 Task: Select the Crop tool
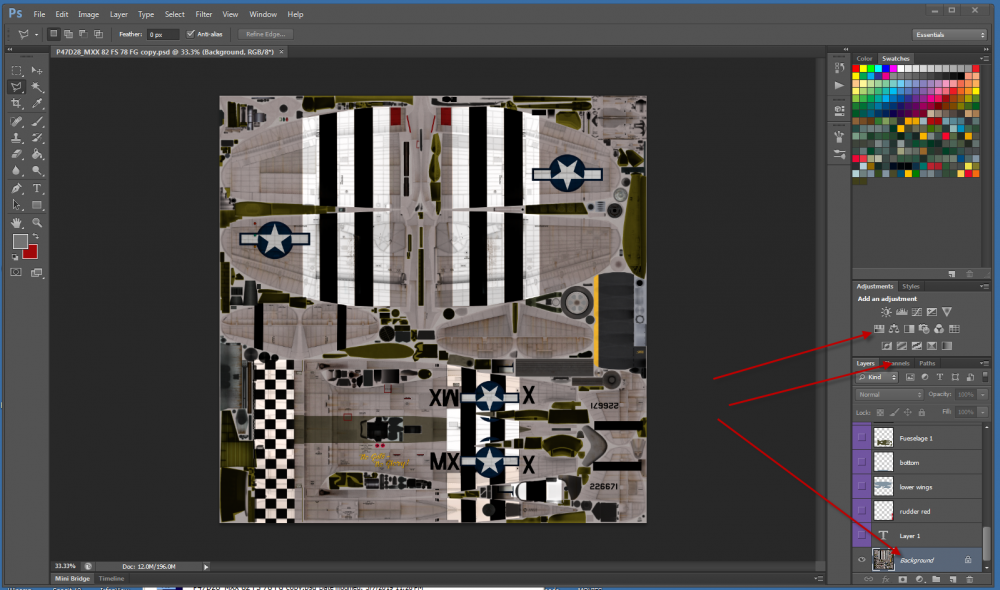coord(17,104)
